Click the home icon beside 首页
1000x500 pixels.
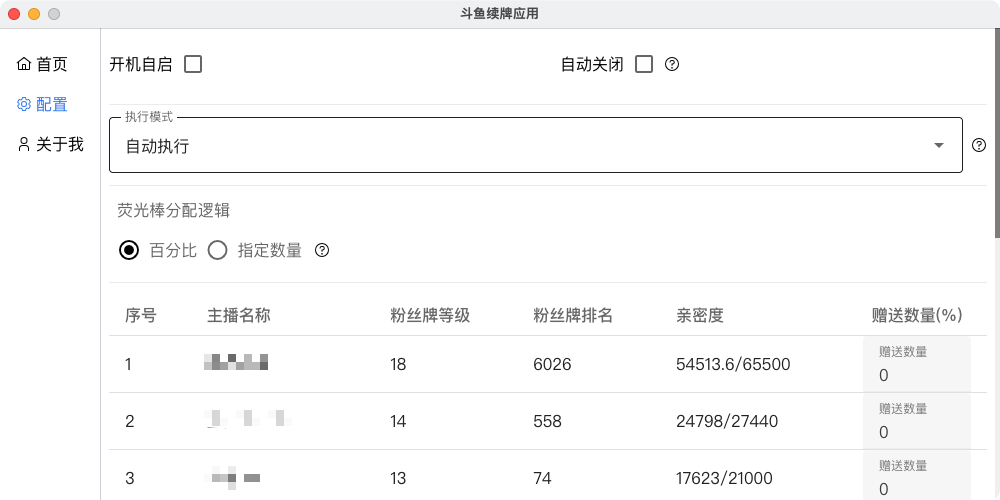coord(24,64)
